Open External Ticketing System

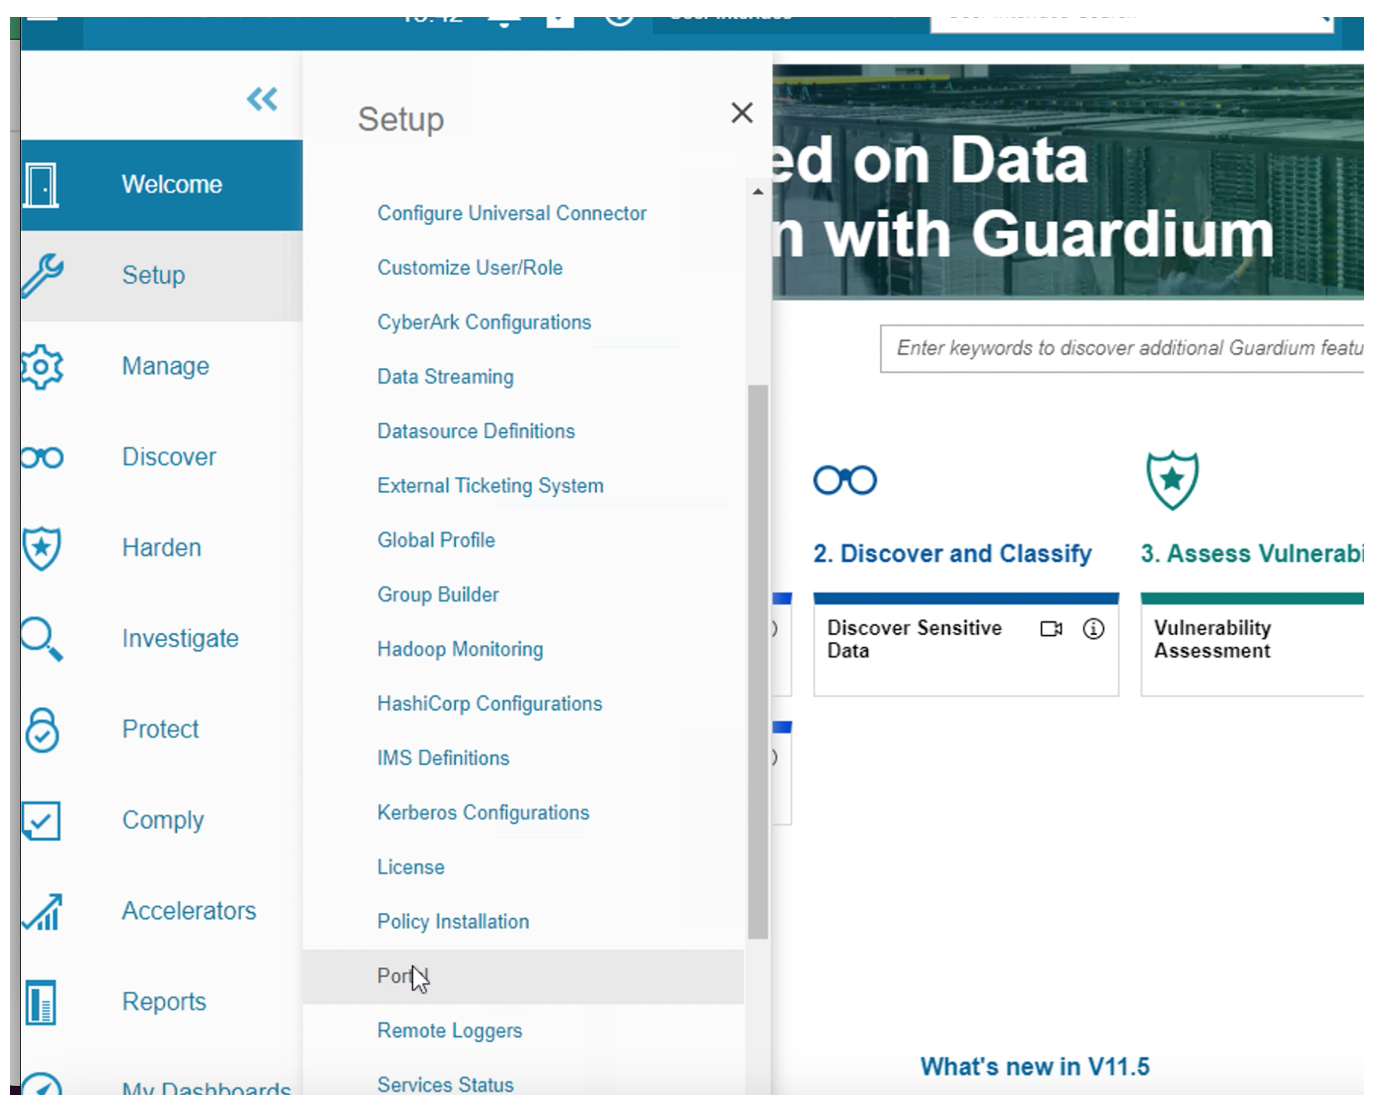click(490, 486)
